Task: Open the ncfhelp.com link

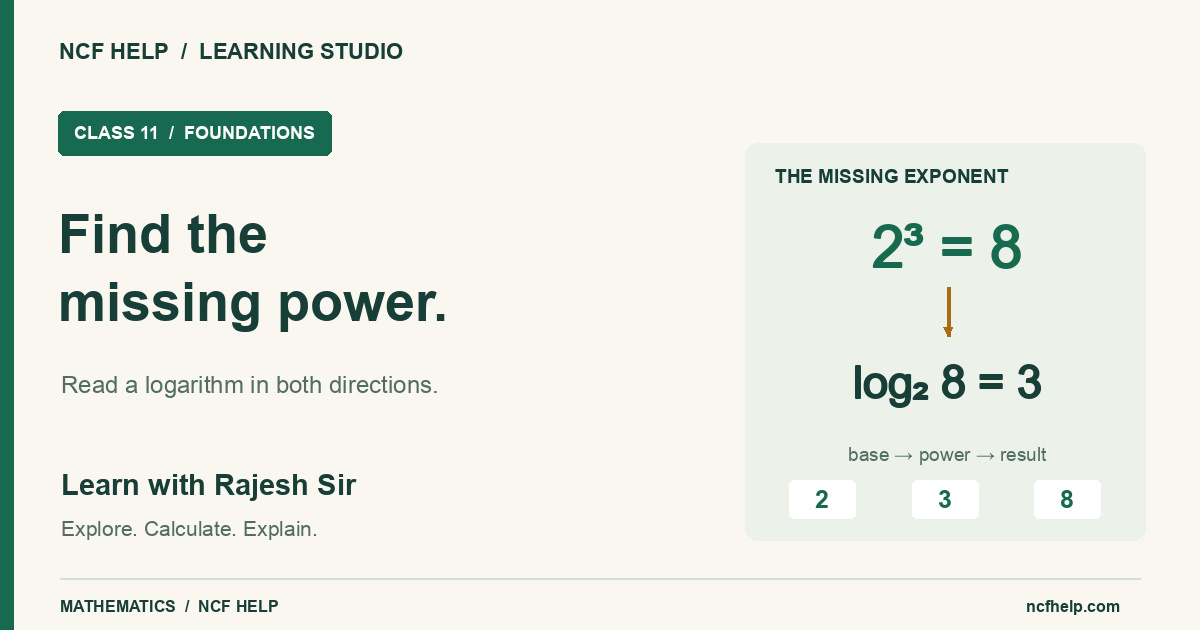Action: 1073,606
